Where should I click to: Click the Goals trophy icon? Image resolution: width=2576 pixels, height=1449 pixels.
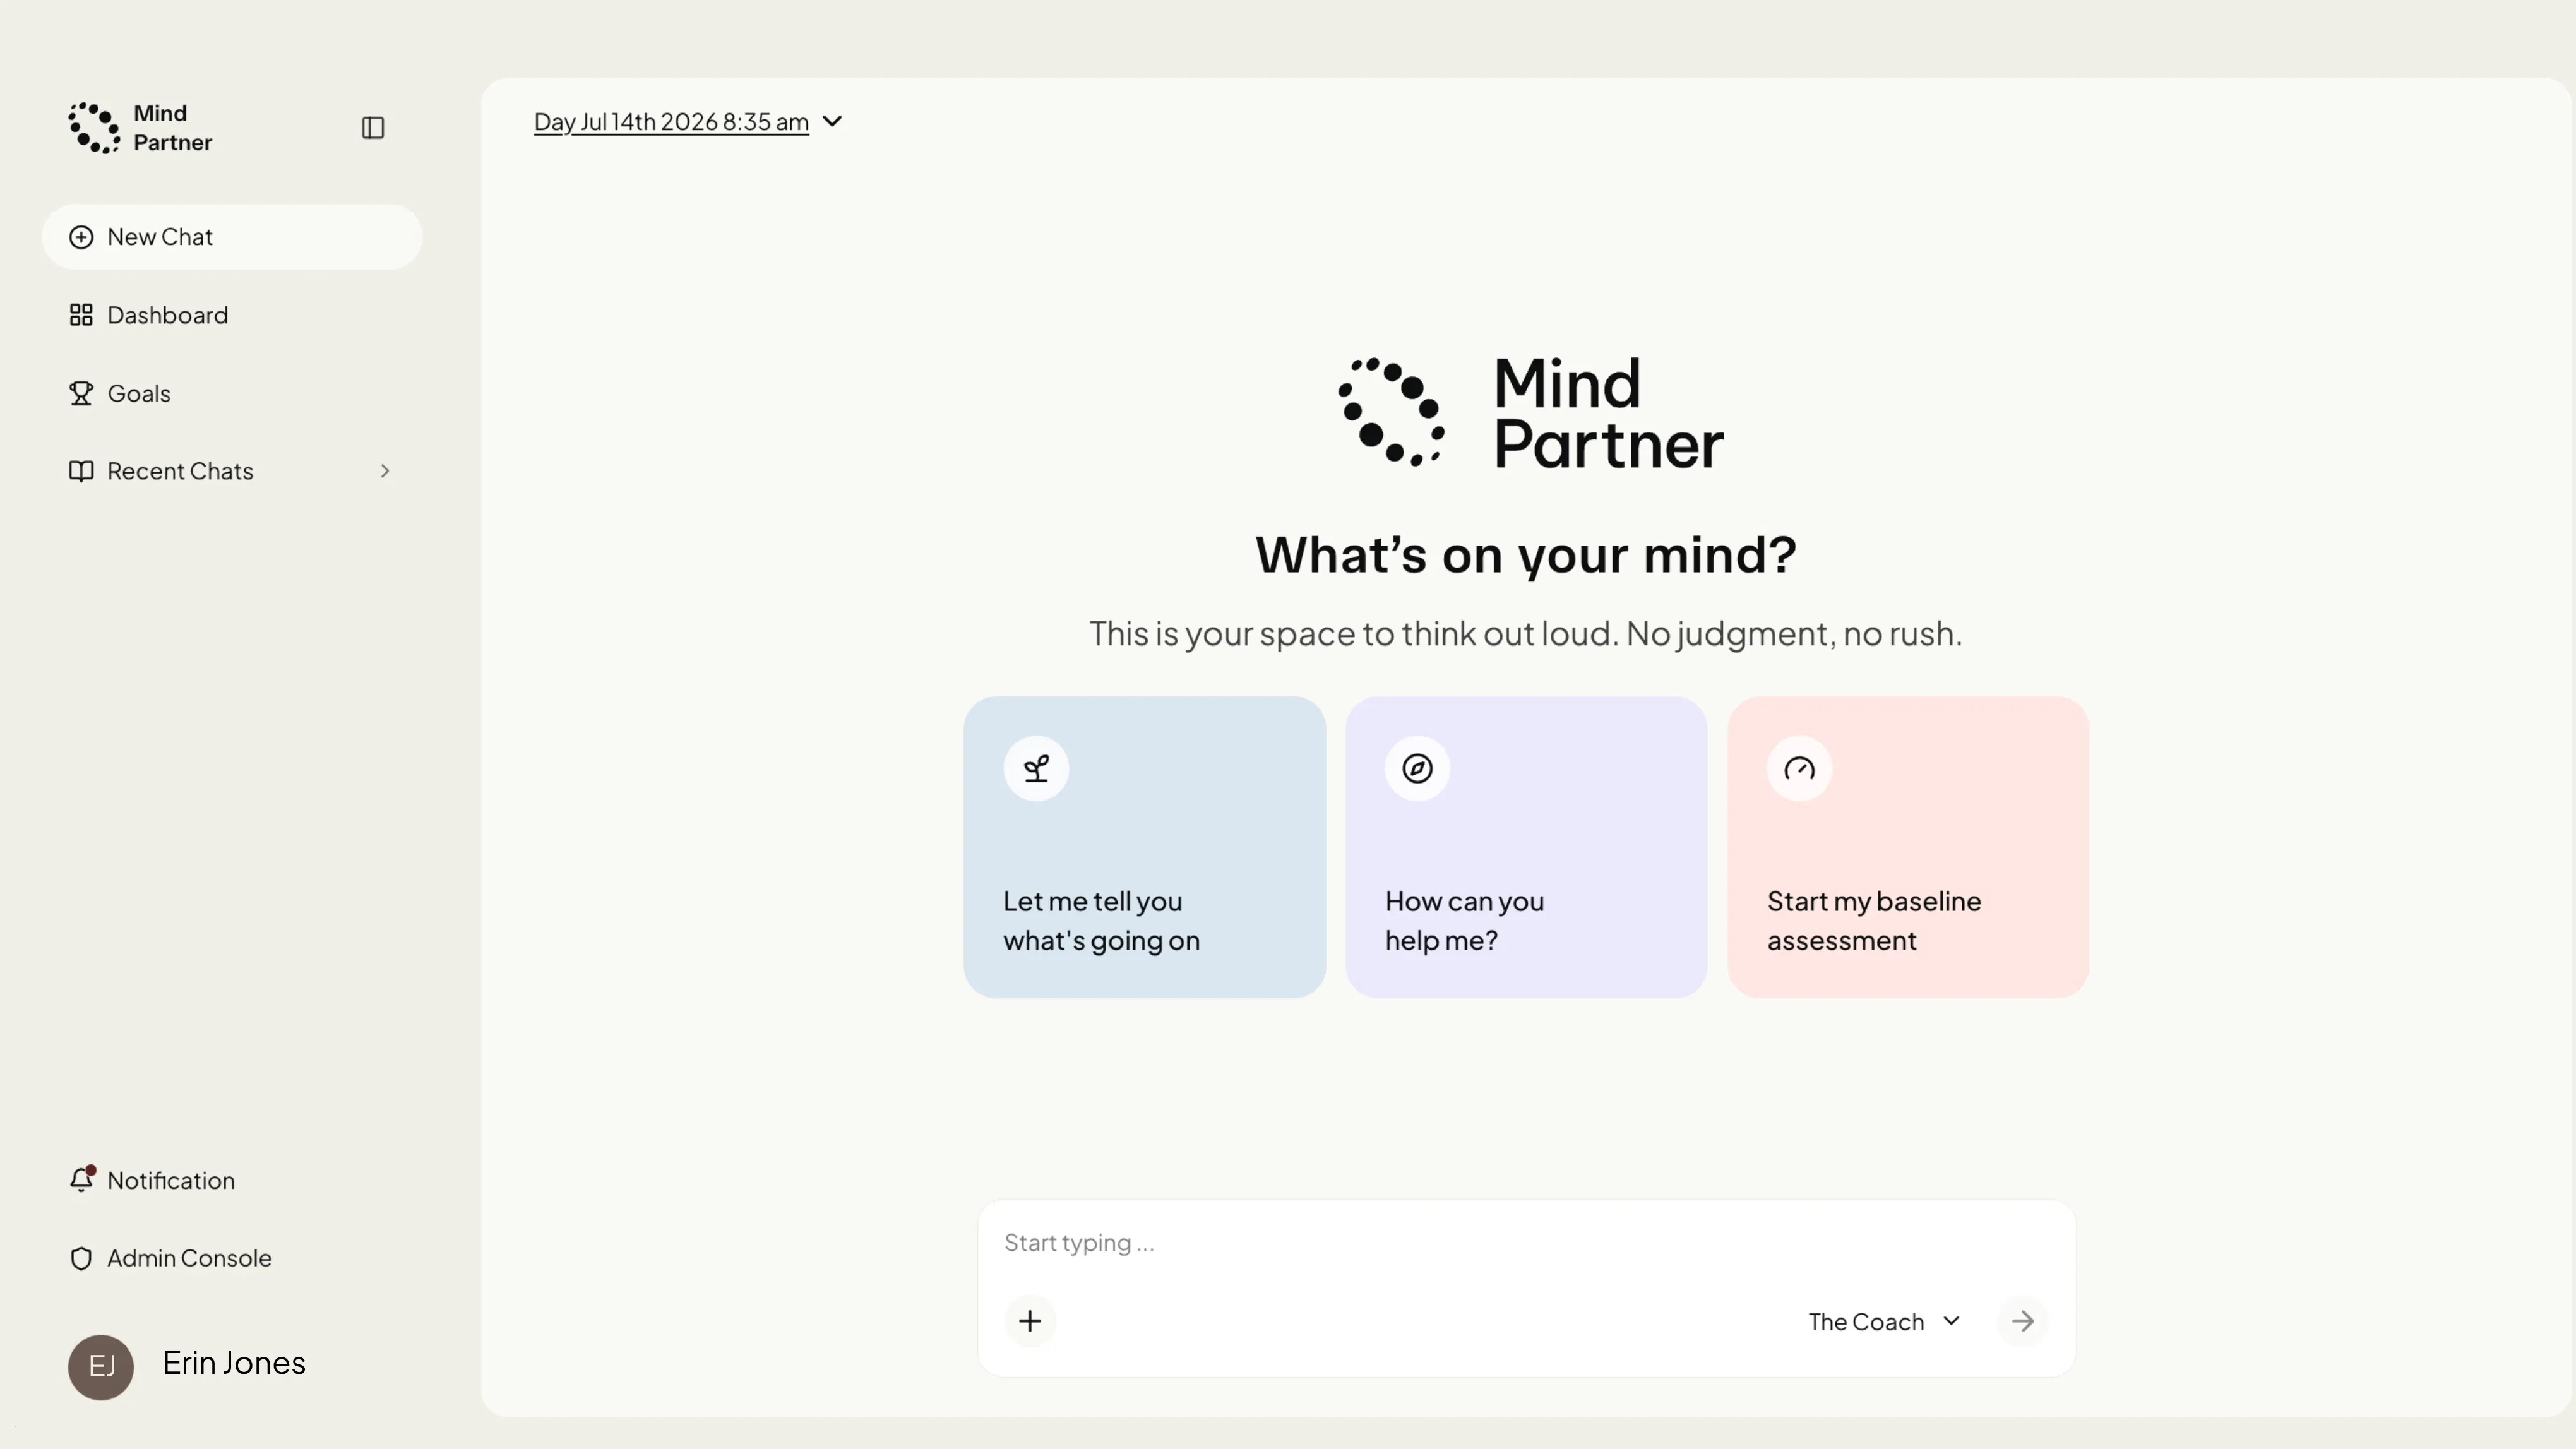pos(81,393)
